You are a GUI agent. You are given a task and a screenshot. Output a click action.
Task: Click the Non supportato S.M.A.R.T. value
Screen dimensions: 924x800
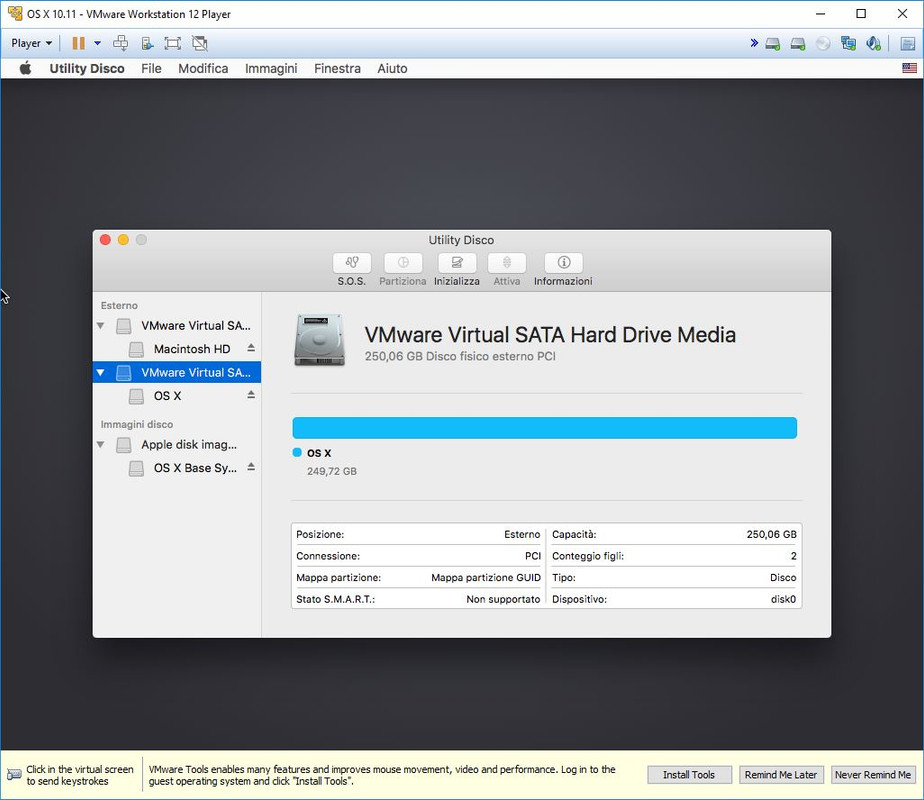pos(503,599)
